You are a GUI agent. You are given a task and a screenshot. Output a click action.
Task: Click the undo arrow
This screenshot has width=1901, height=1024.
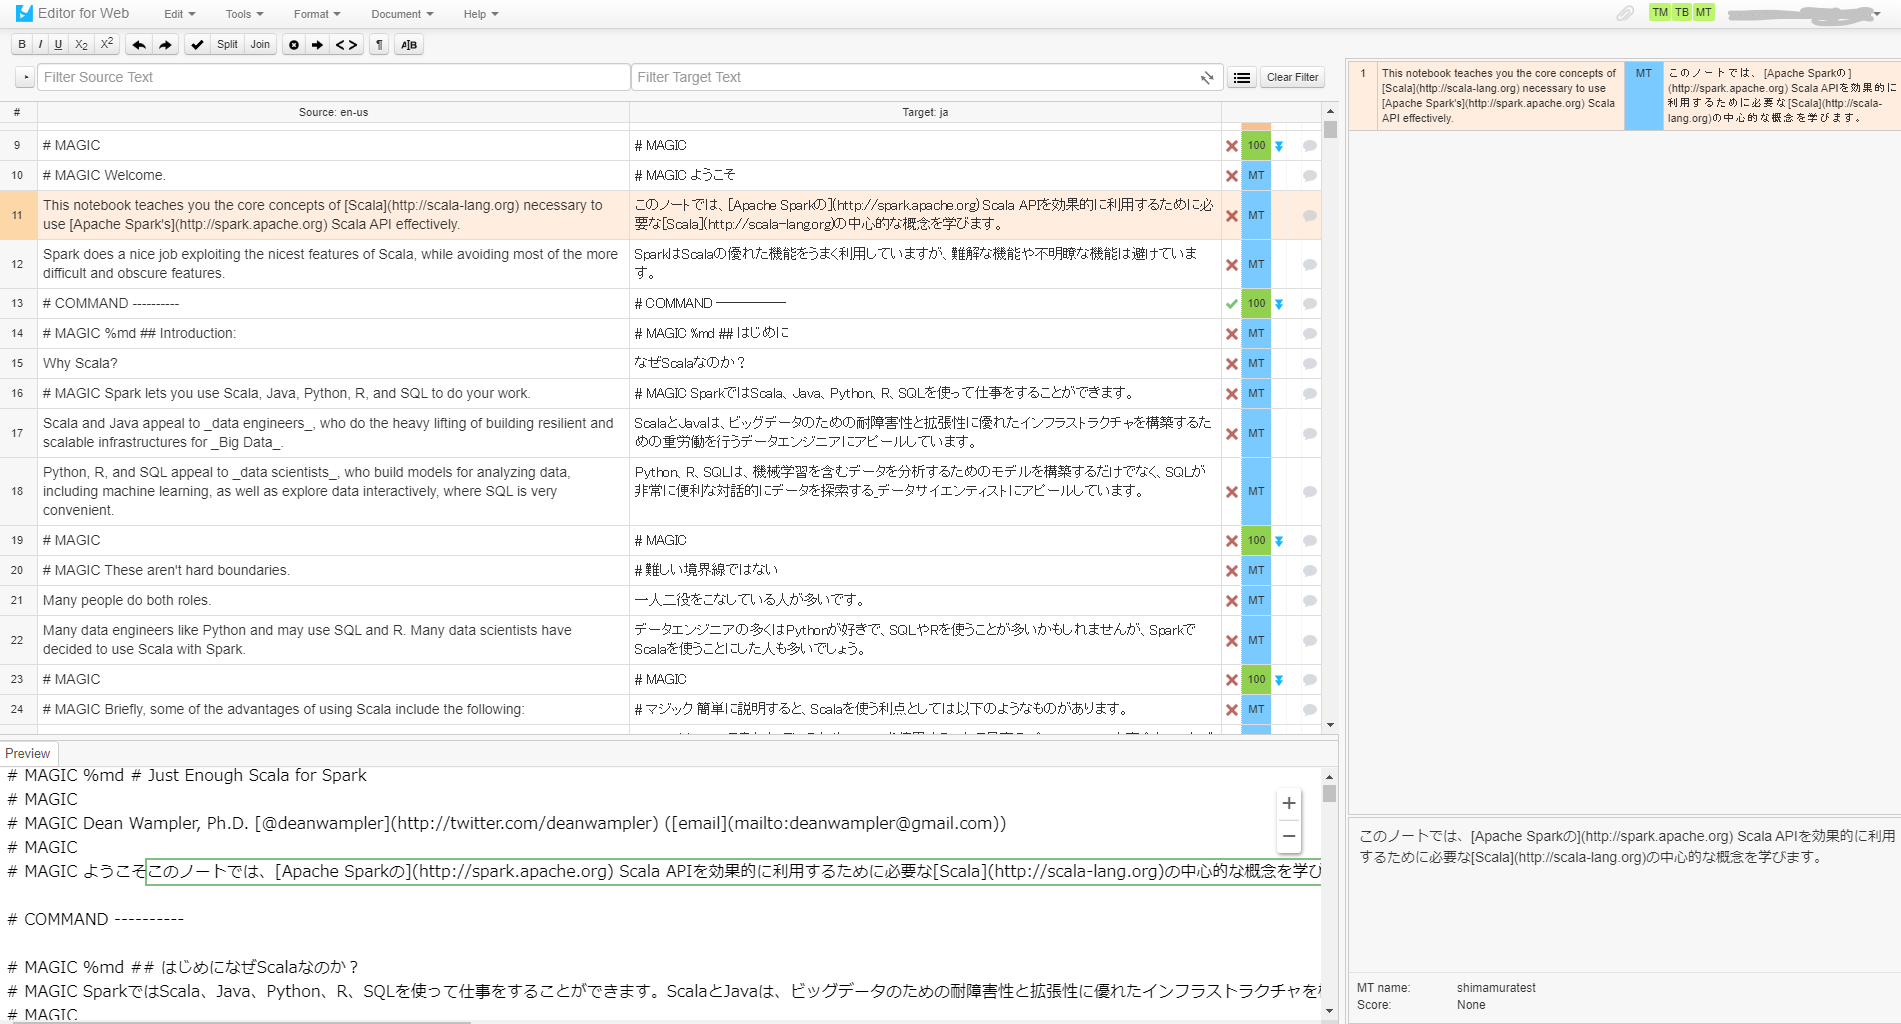click(139, 45)
